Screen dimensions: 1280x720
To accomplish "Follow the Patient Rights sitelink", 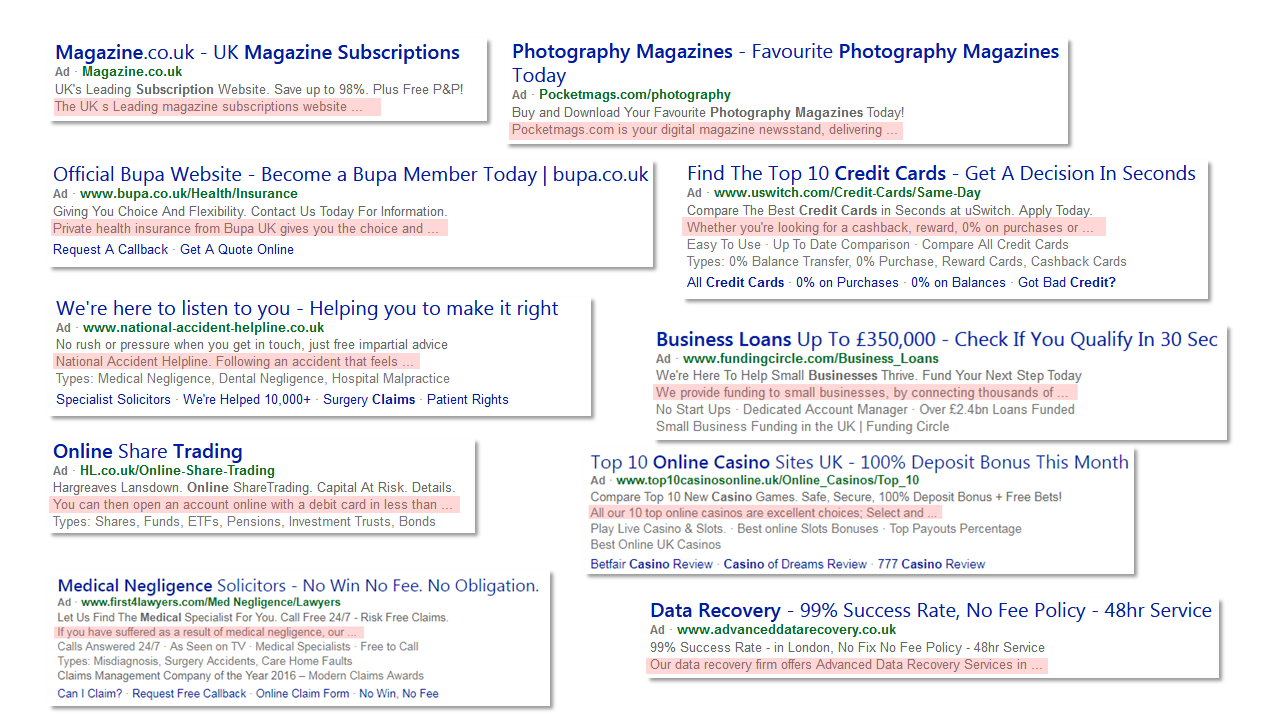I will click(x=468, y=400).
